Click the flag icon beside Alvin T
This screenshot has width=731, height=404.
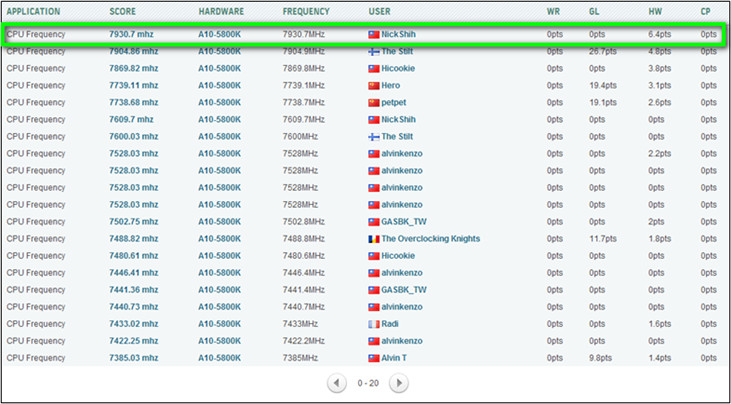click(374, 358)
